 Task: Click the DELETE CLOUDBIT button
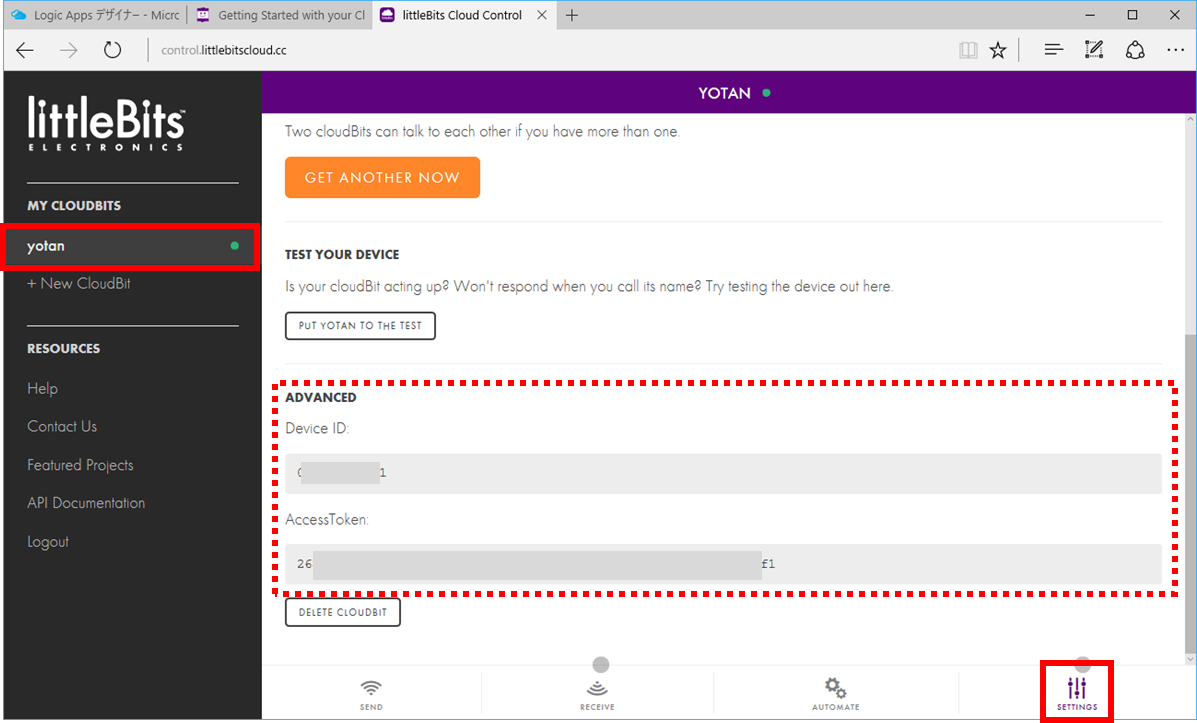coord(343,612)
